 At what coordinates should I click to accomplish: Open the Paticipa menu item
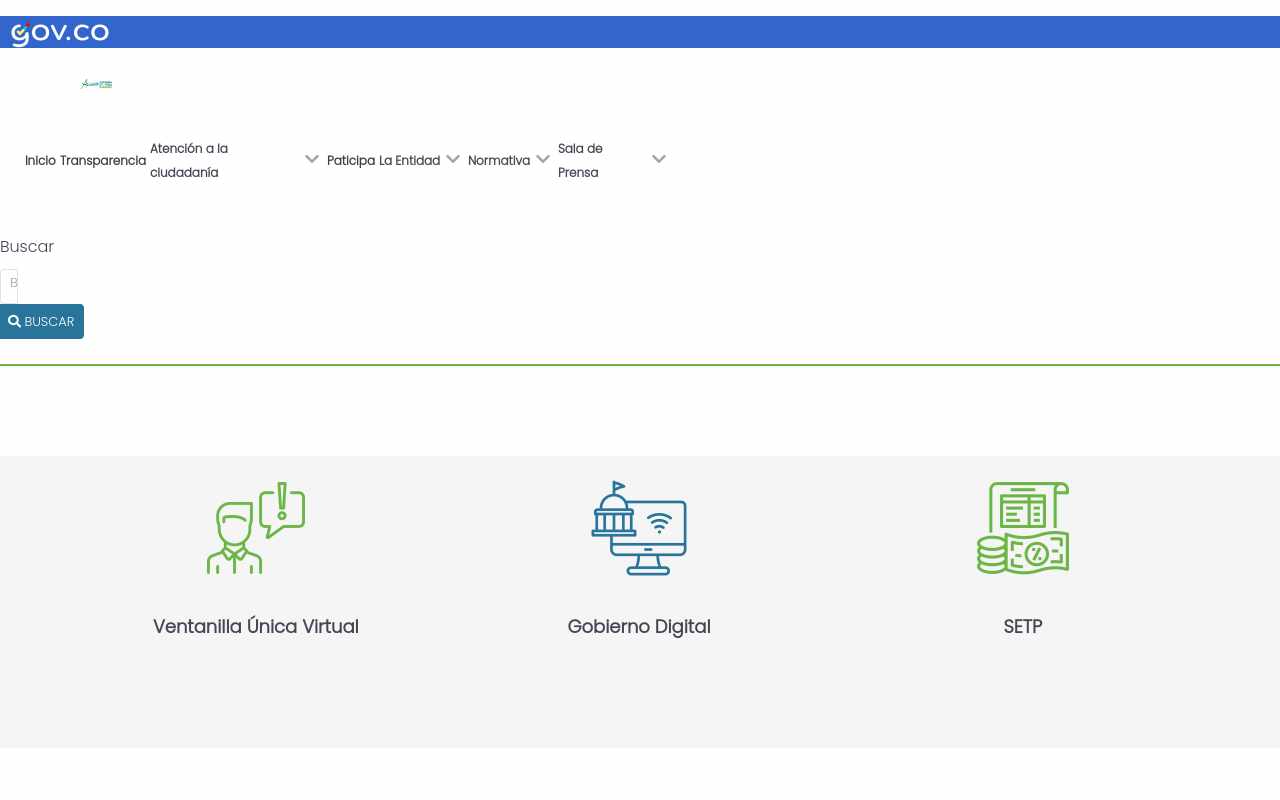click(x=351, y=161)
